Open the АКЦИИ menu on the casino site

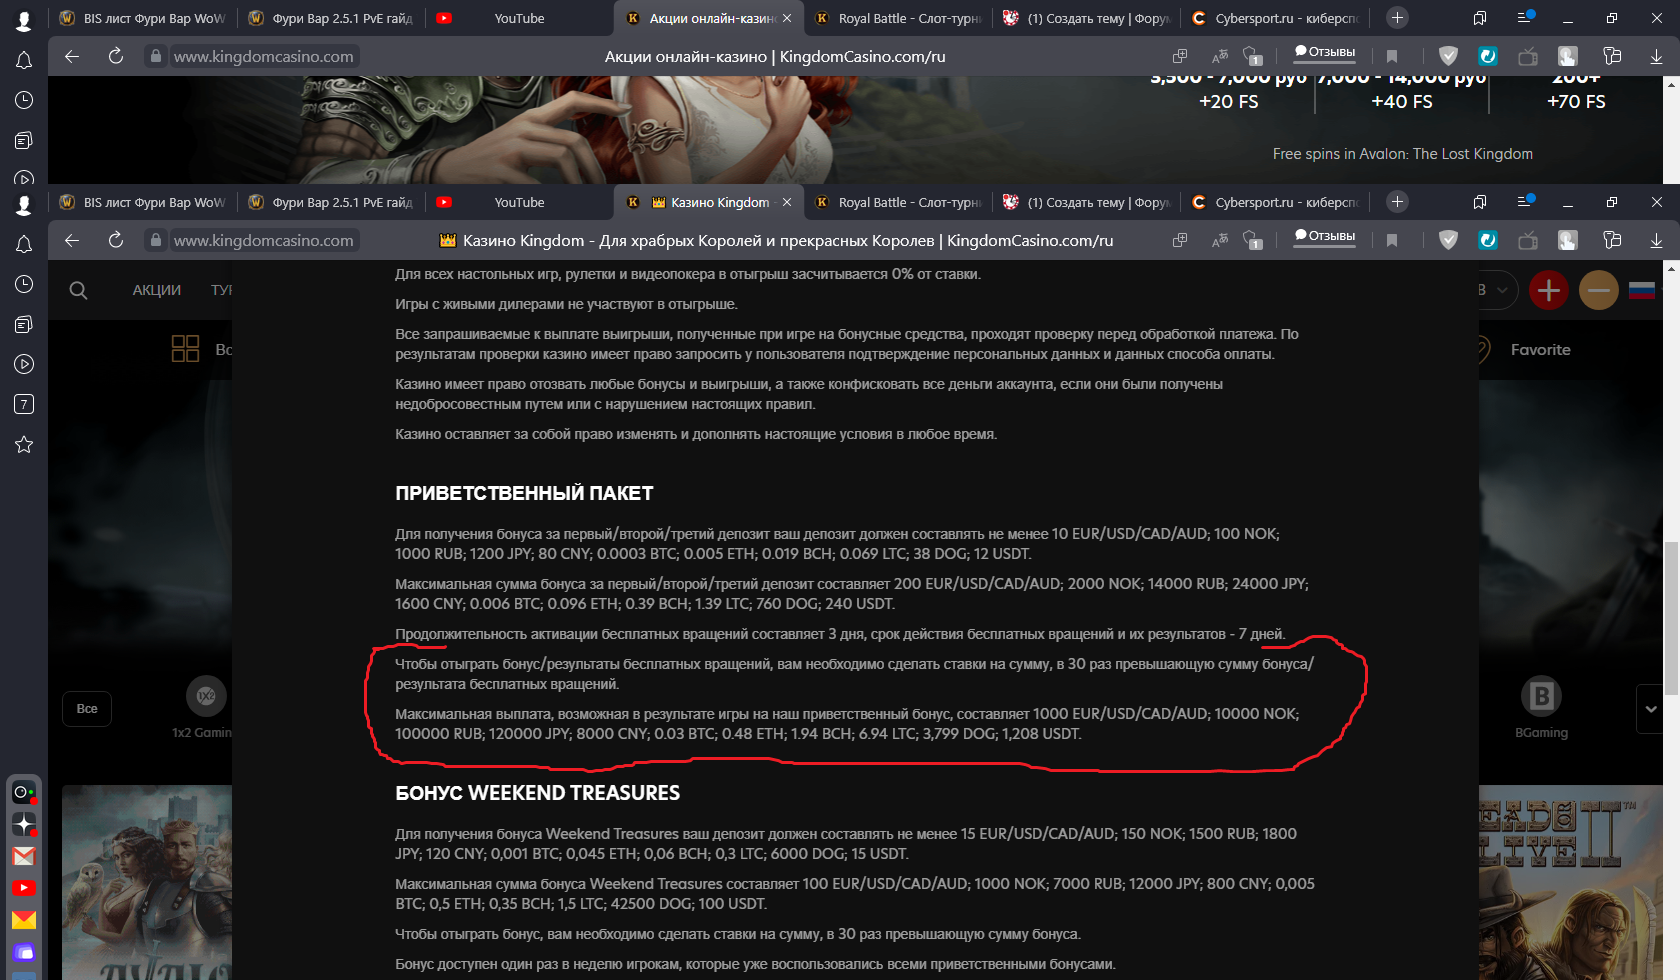pos(157,290)
